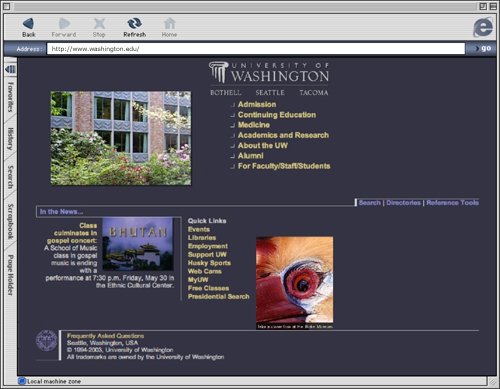Click the Quick Links heading

coord(207,221)
